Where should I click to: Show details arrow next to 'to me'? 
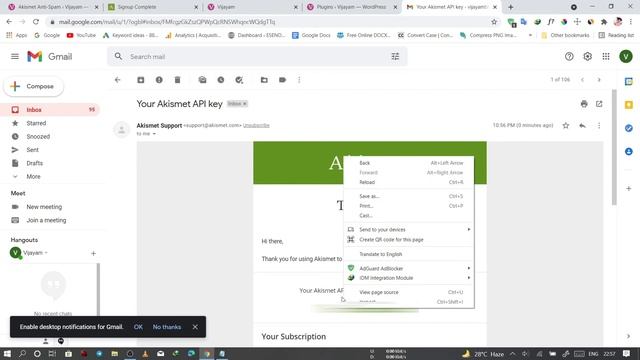click(154, 134)
